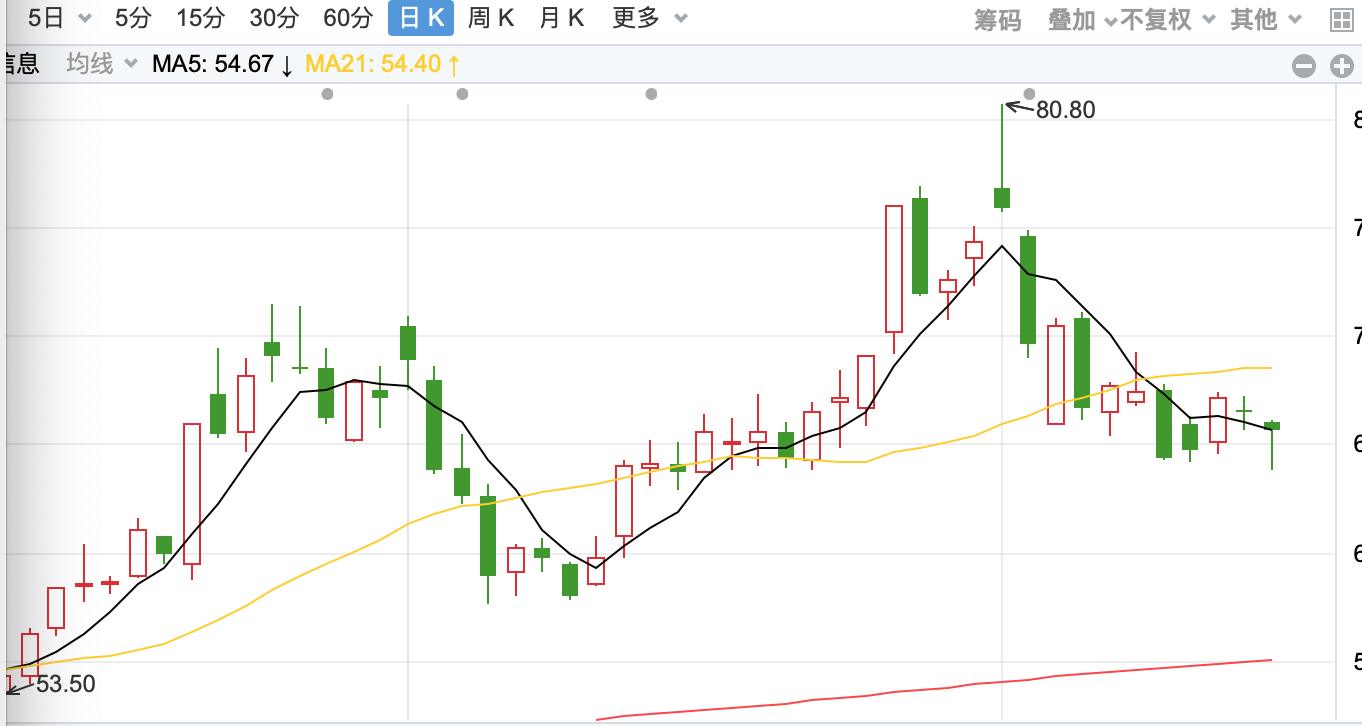The width and height of the screenshot is (1362, 726).
Task: Click the 筹码 chip distribution button
Action: pos(997,19)
